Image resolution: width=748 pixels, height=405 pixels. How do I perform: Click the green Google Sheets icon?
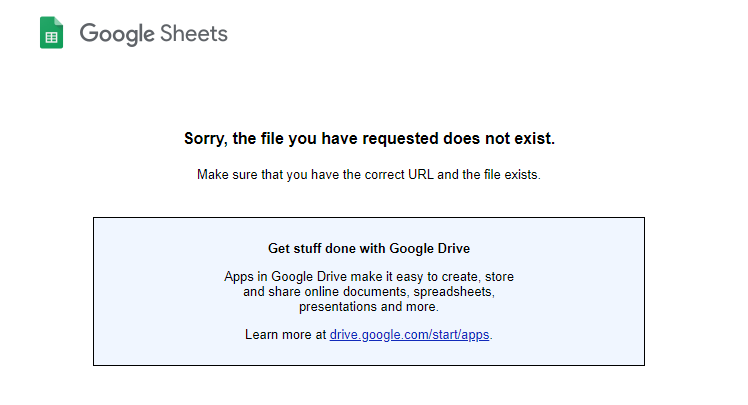coord(51,34)
